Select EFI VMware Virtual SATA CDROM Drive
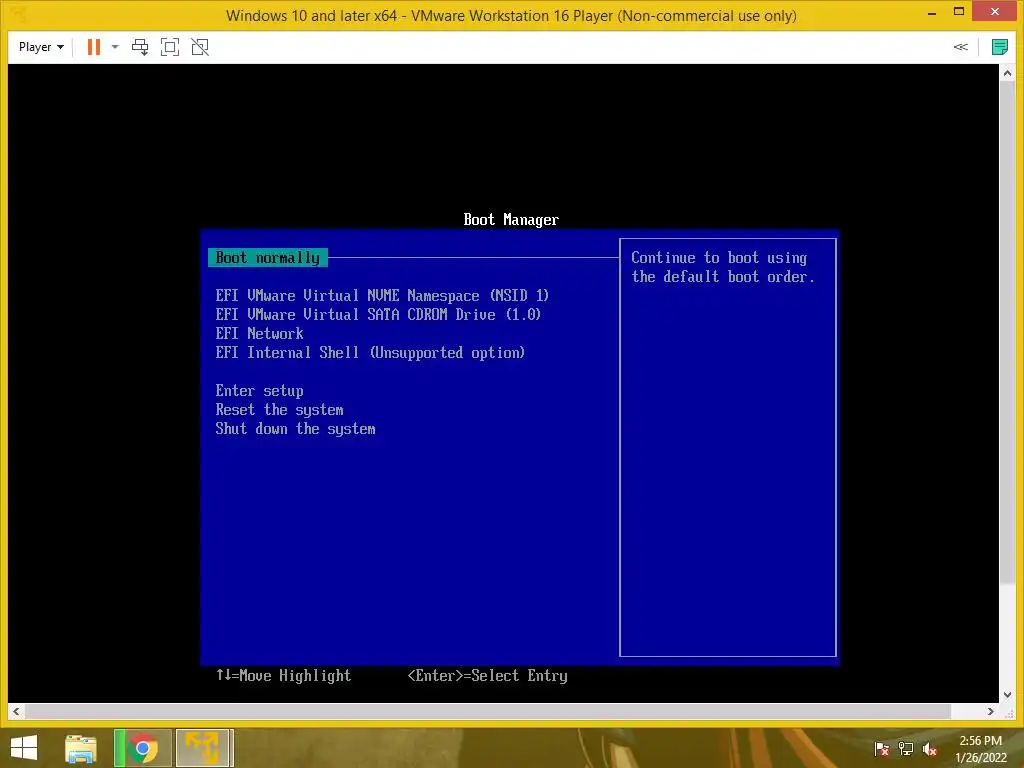The width and height of the screenshot is (1024, 768). (378, 315)
